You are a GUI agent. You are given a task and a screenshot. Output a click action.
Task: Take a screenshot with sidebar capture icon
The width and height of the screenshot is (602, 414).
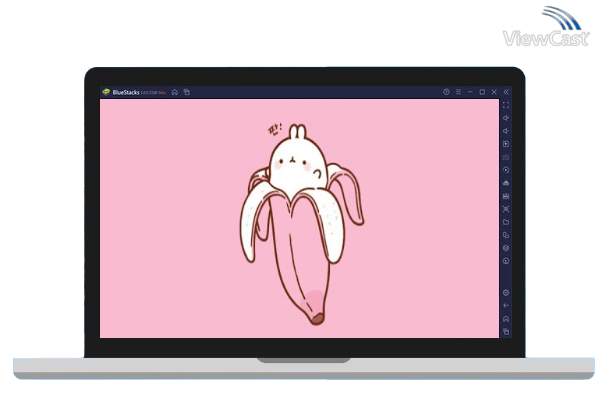coord(506,209)
